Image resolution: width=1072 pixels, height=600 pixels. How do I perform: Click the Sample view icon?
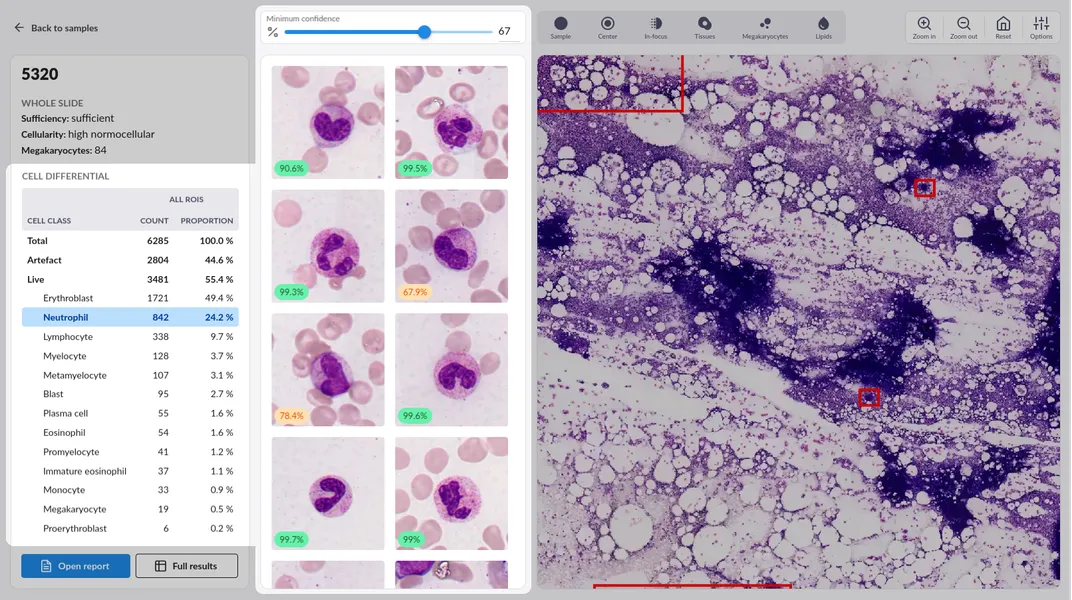click(560, 27)
